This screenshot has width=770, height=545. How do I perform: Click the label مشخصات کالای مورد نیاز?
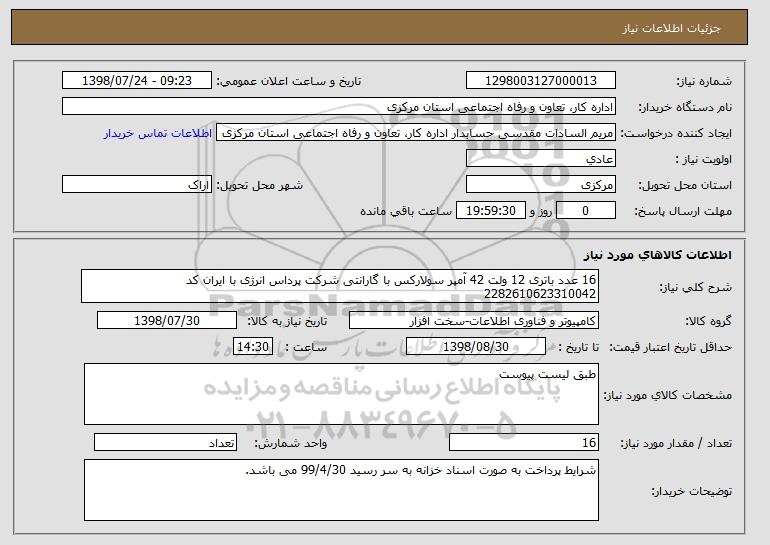click(667, 395)
